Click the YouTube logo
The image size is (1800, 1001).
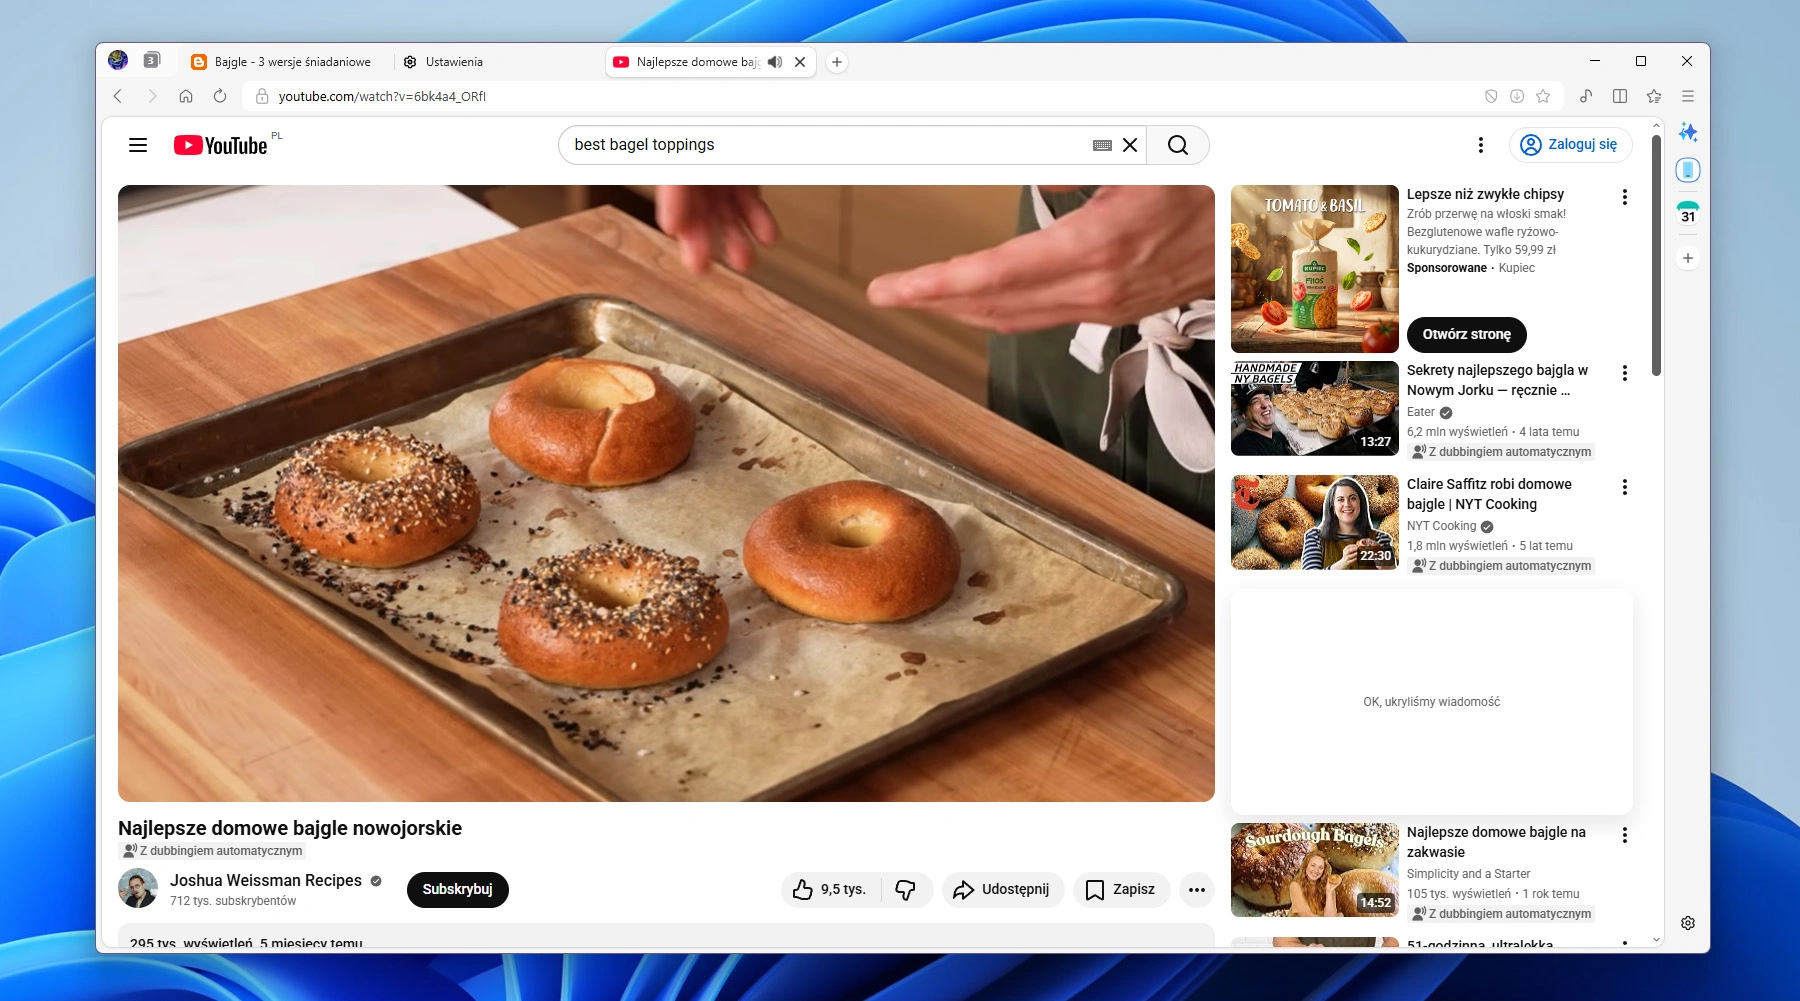(221, 146)
